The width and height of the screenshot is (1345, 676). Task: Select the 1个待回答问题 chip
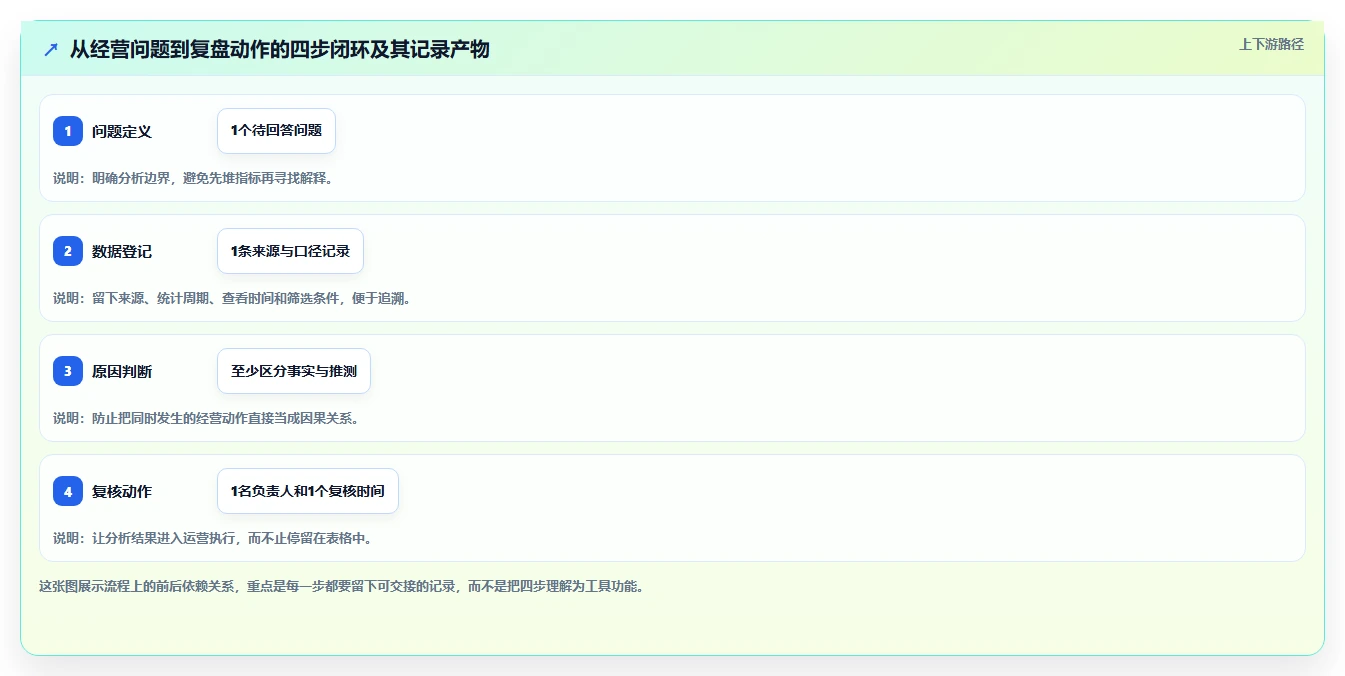point(276,131)
